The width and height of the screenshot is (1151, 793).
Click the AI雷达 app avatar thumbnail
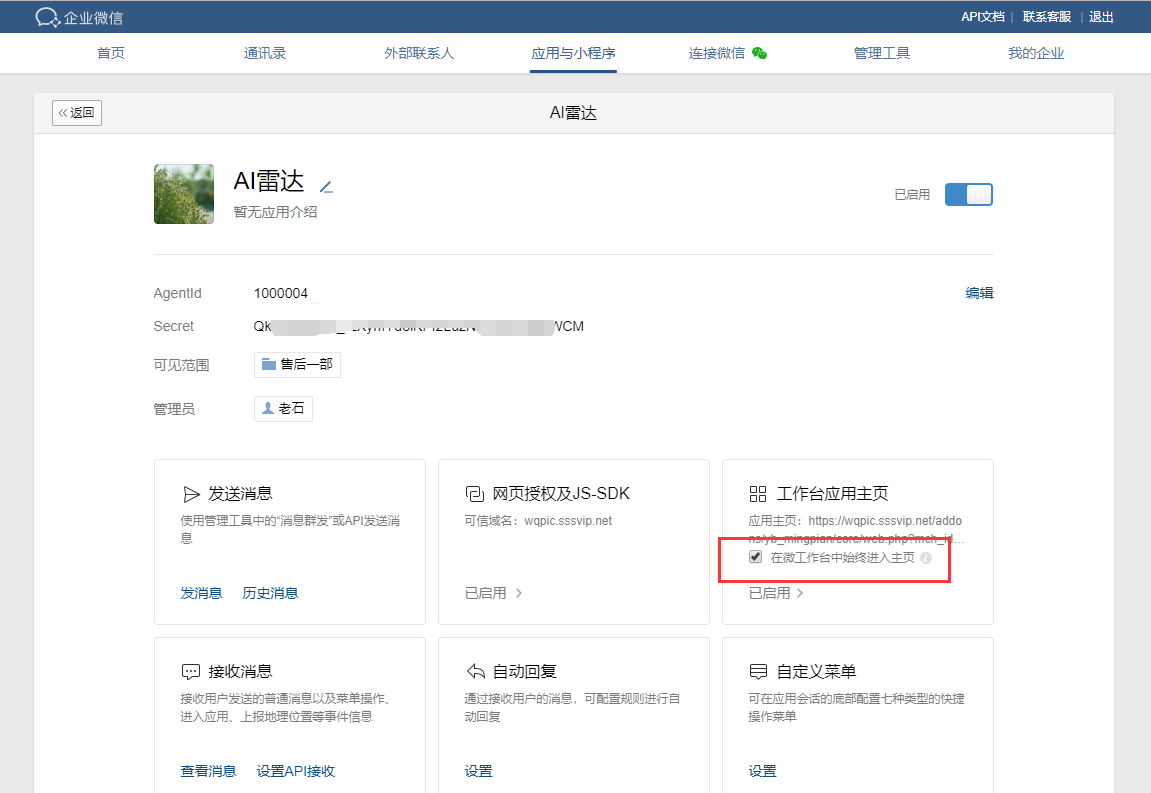click(x=184, y=194)
